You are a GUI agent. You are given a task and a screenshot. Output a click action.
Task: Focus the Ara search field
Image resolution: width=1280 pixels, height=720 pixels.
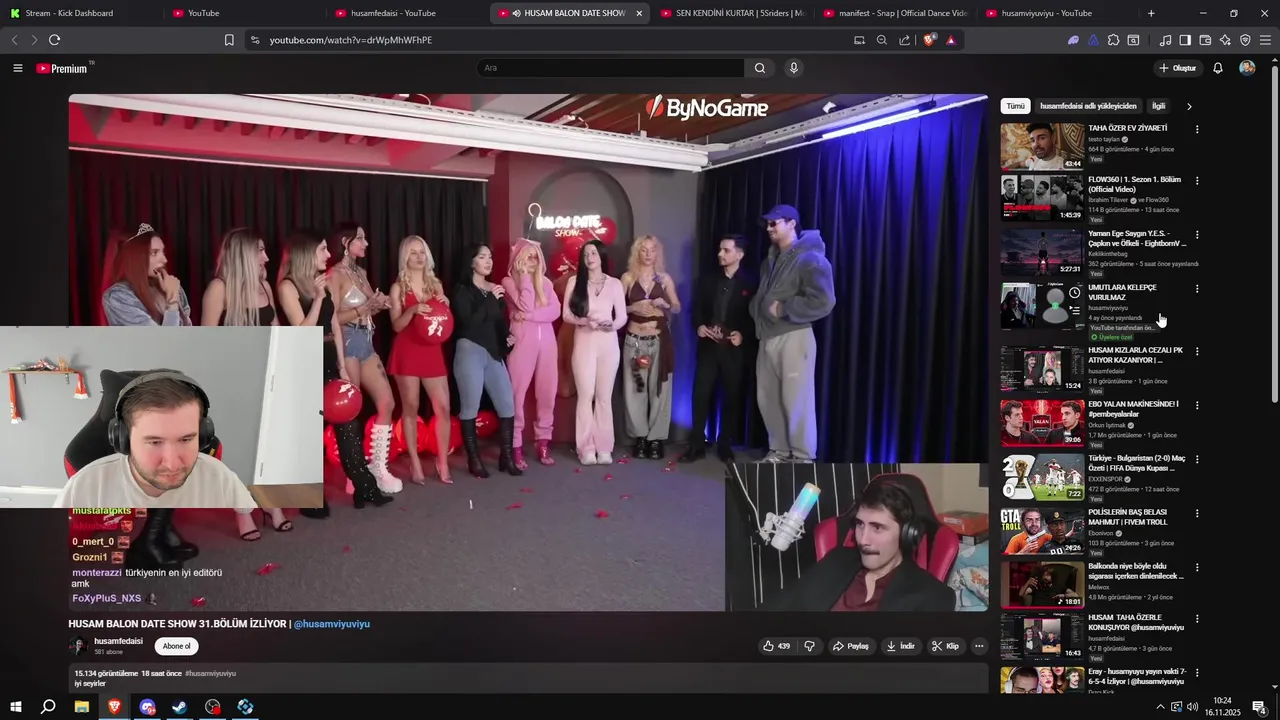(610, 68)
